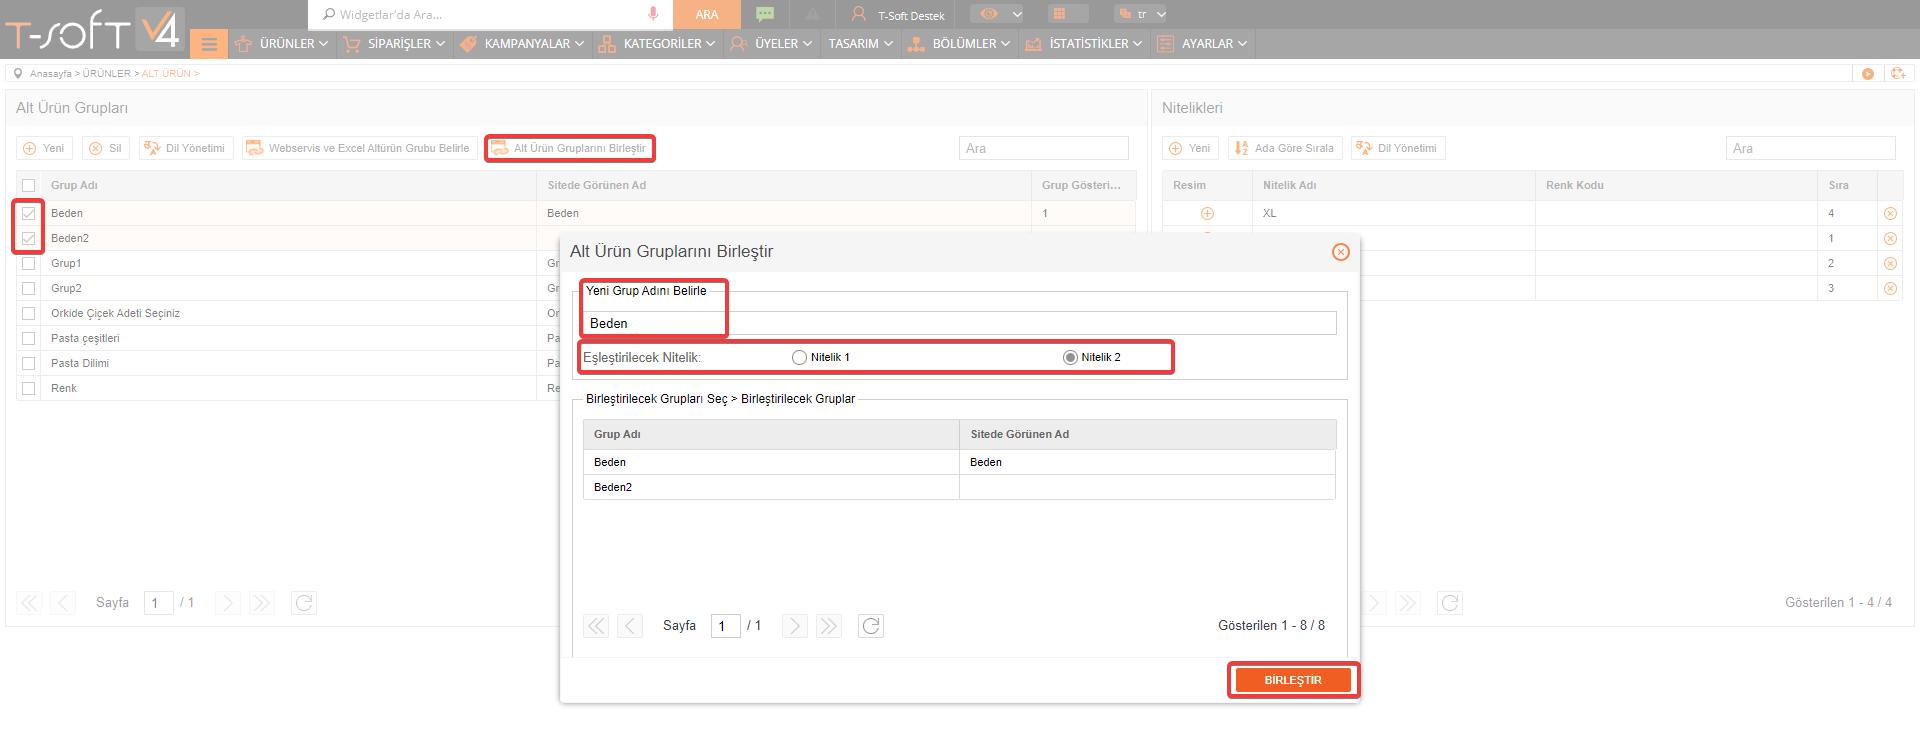The height and width of the screenshot is (729, 1920).
Task: Go to the next page in merge dialog
Action: [x=794, y=626]
